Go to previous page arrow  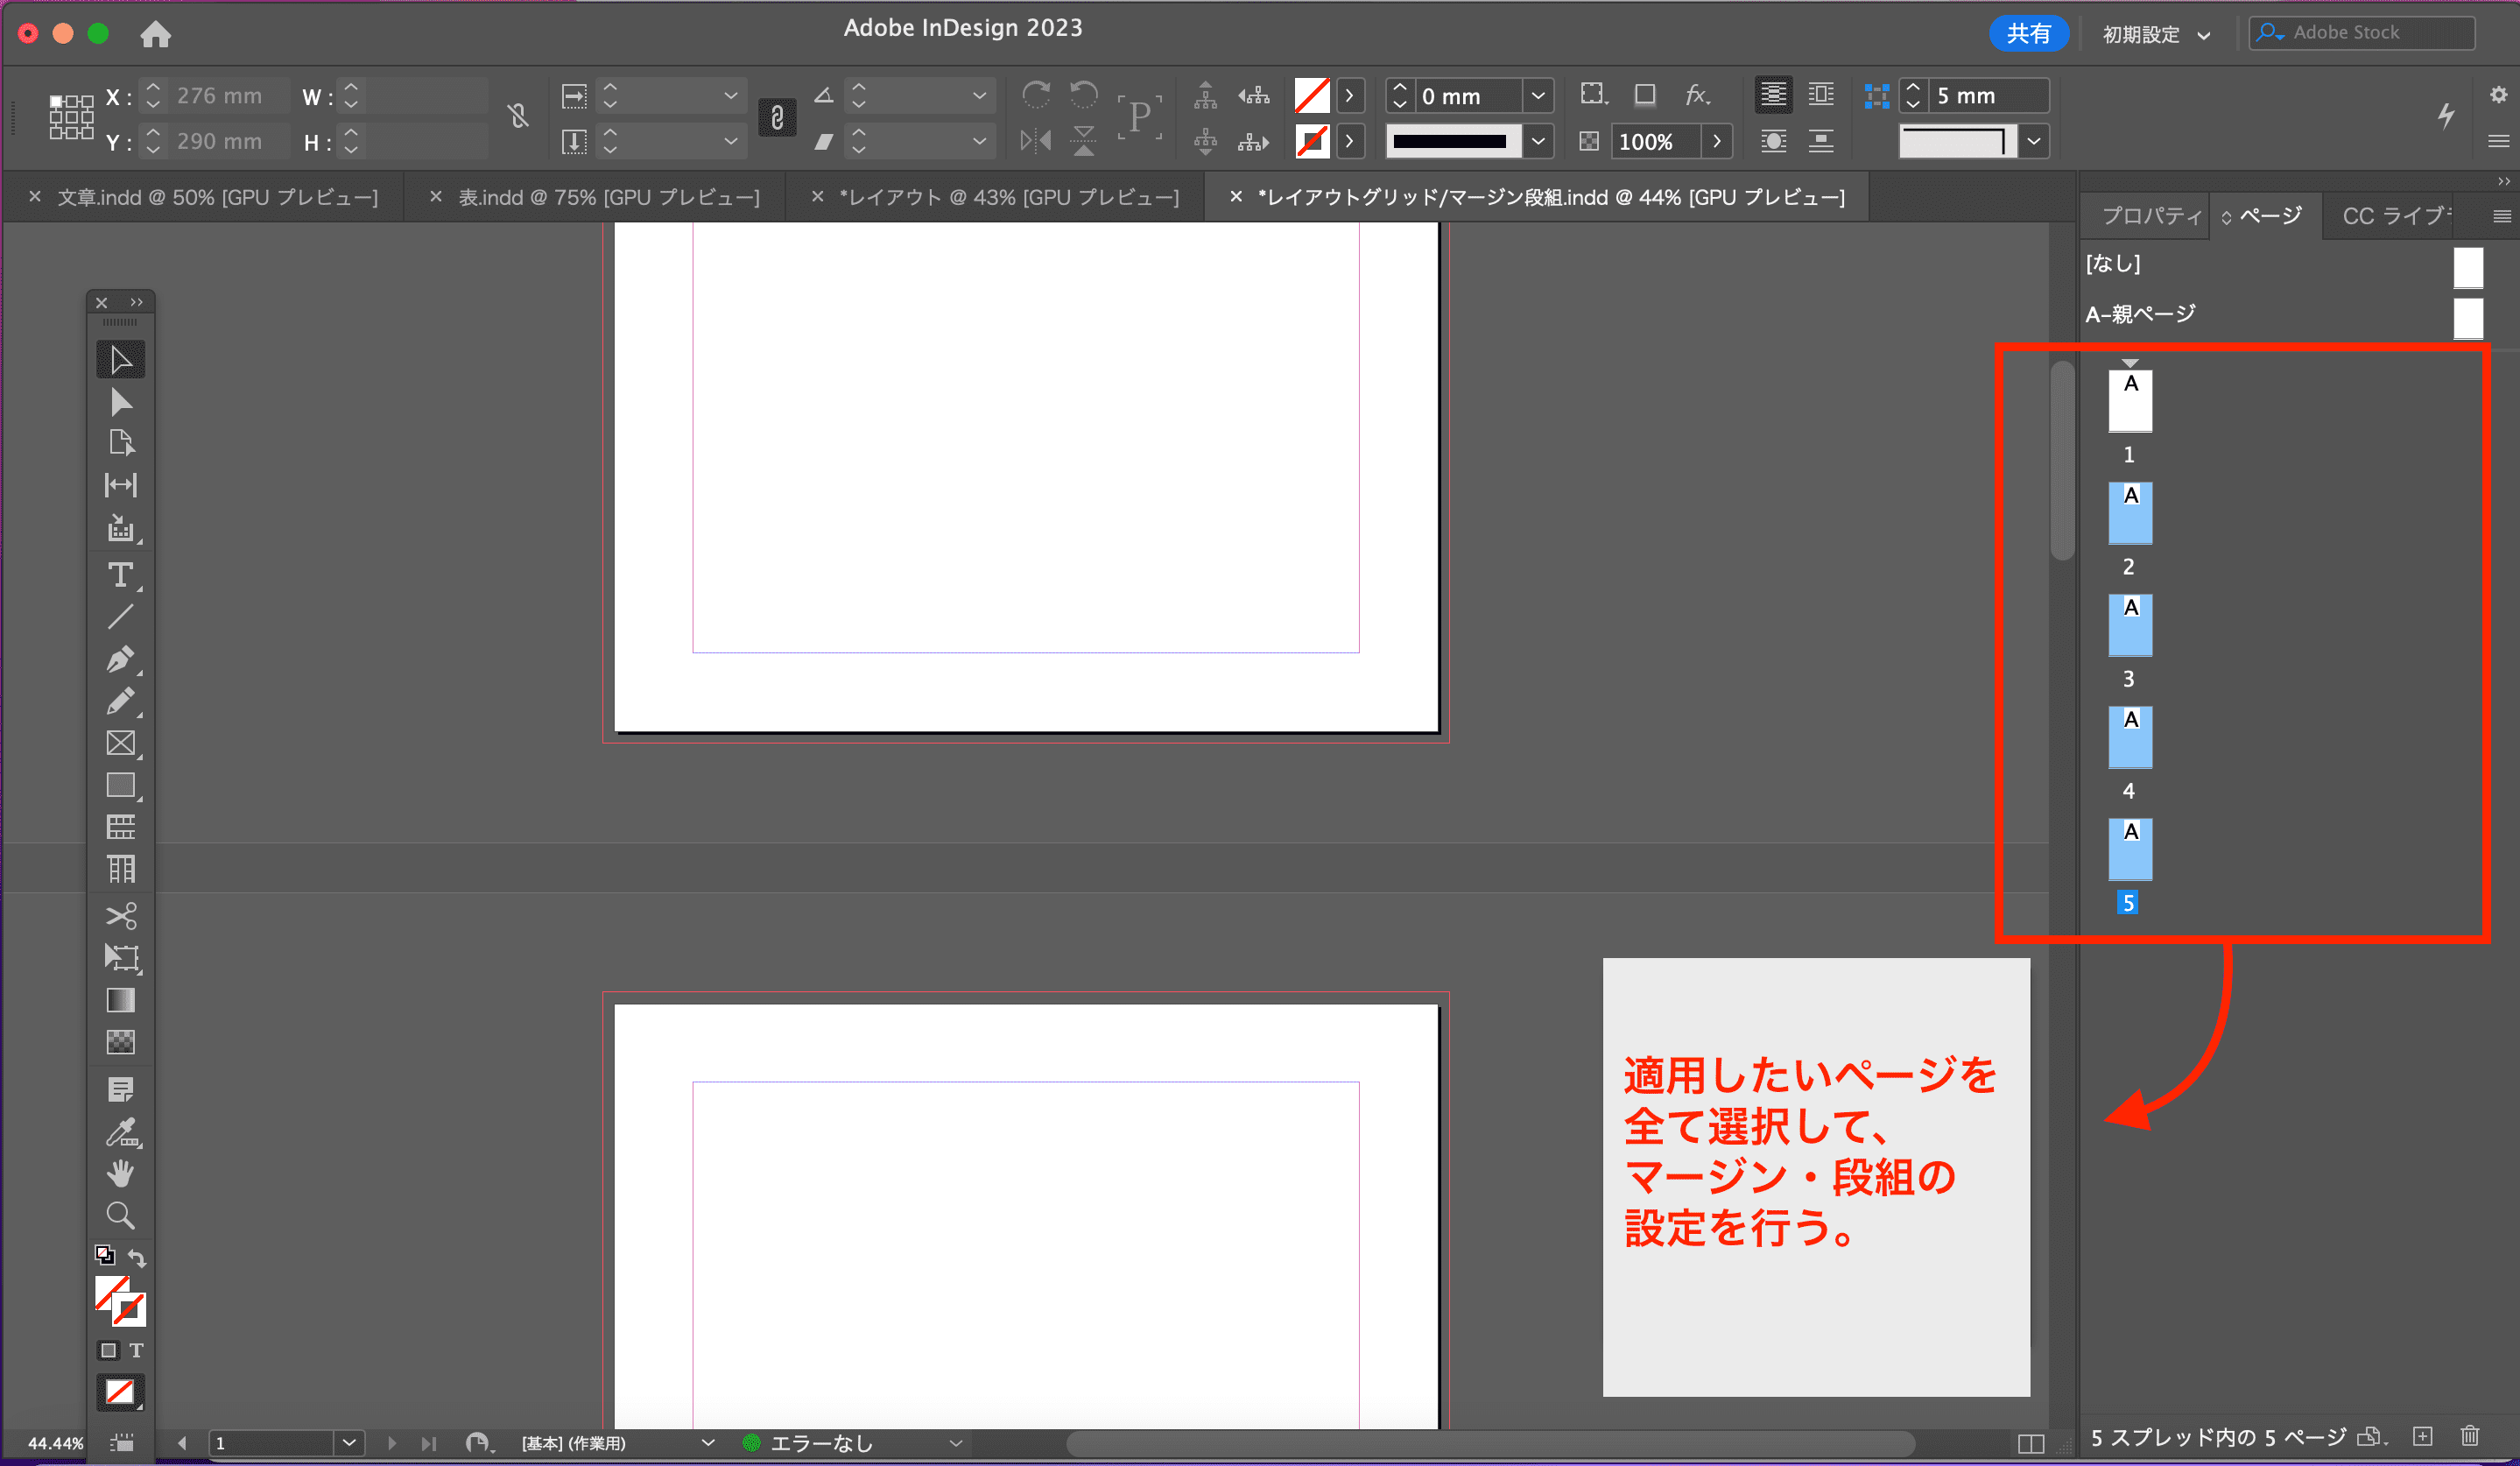182,1443
